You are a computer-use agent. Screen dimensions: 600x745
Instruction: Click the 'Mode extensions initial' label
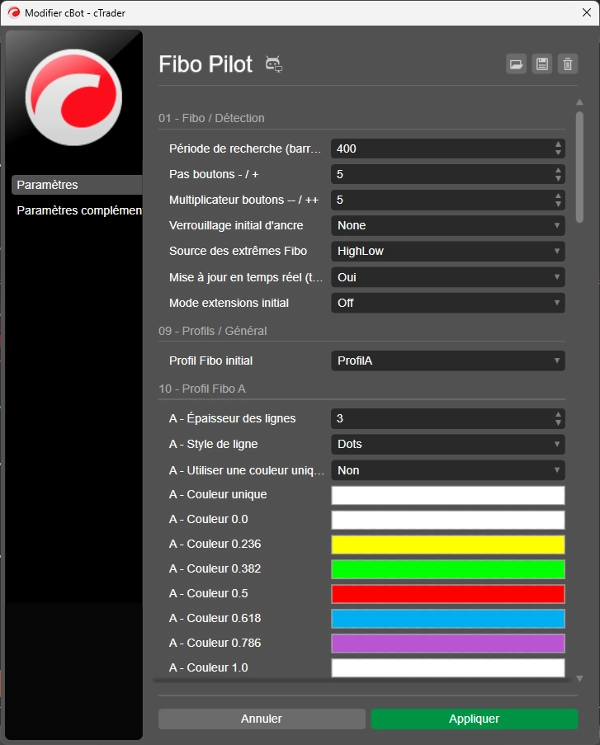229,303
